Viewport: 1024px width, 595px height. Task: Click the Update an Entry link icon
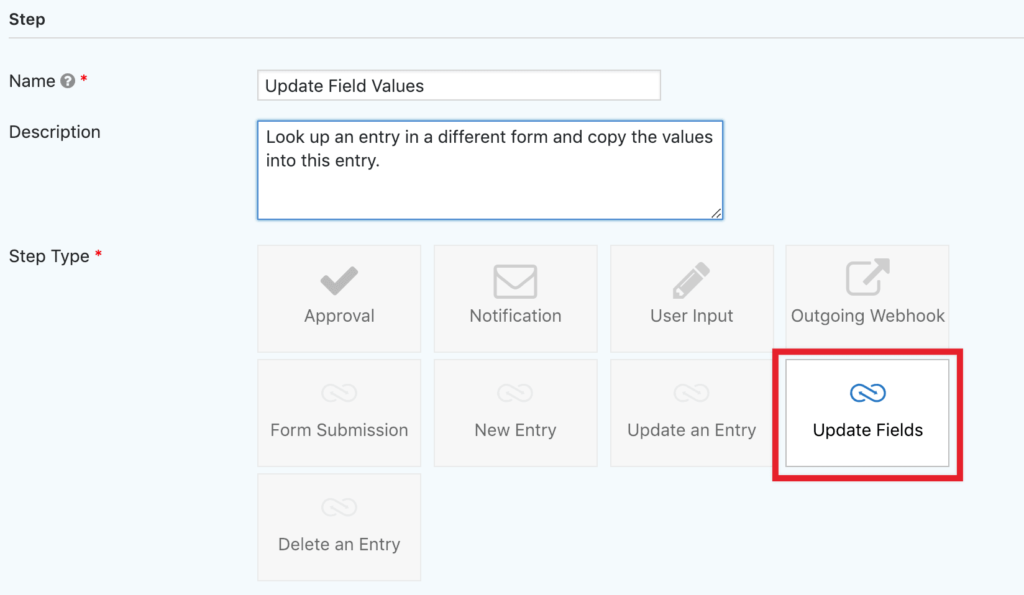[691, 394]
